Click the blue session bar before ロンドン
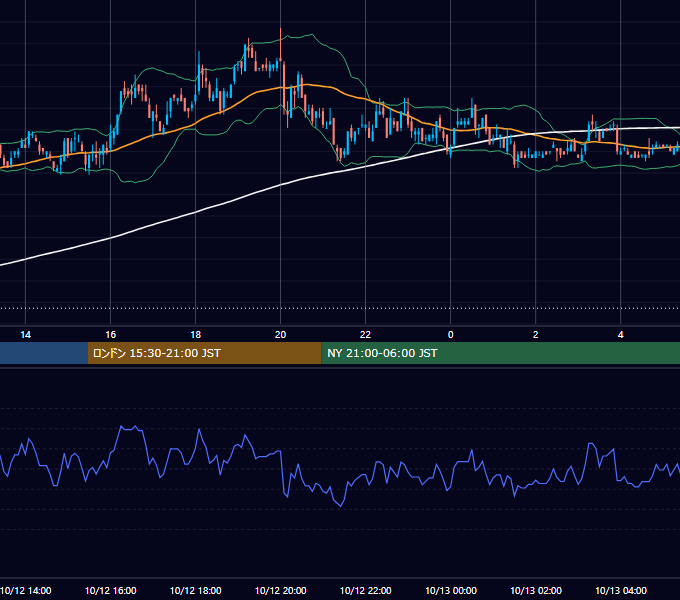The image size is (680, 600). 43,353
